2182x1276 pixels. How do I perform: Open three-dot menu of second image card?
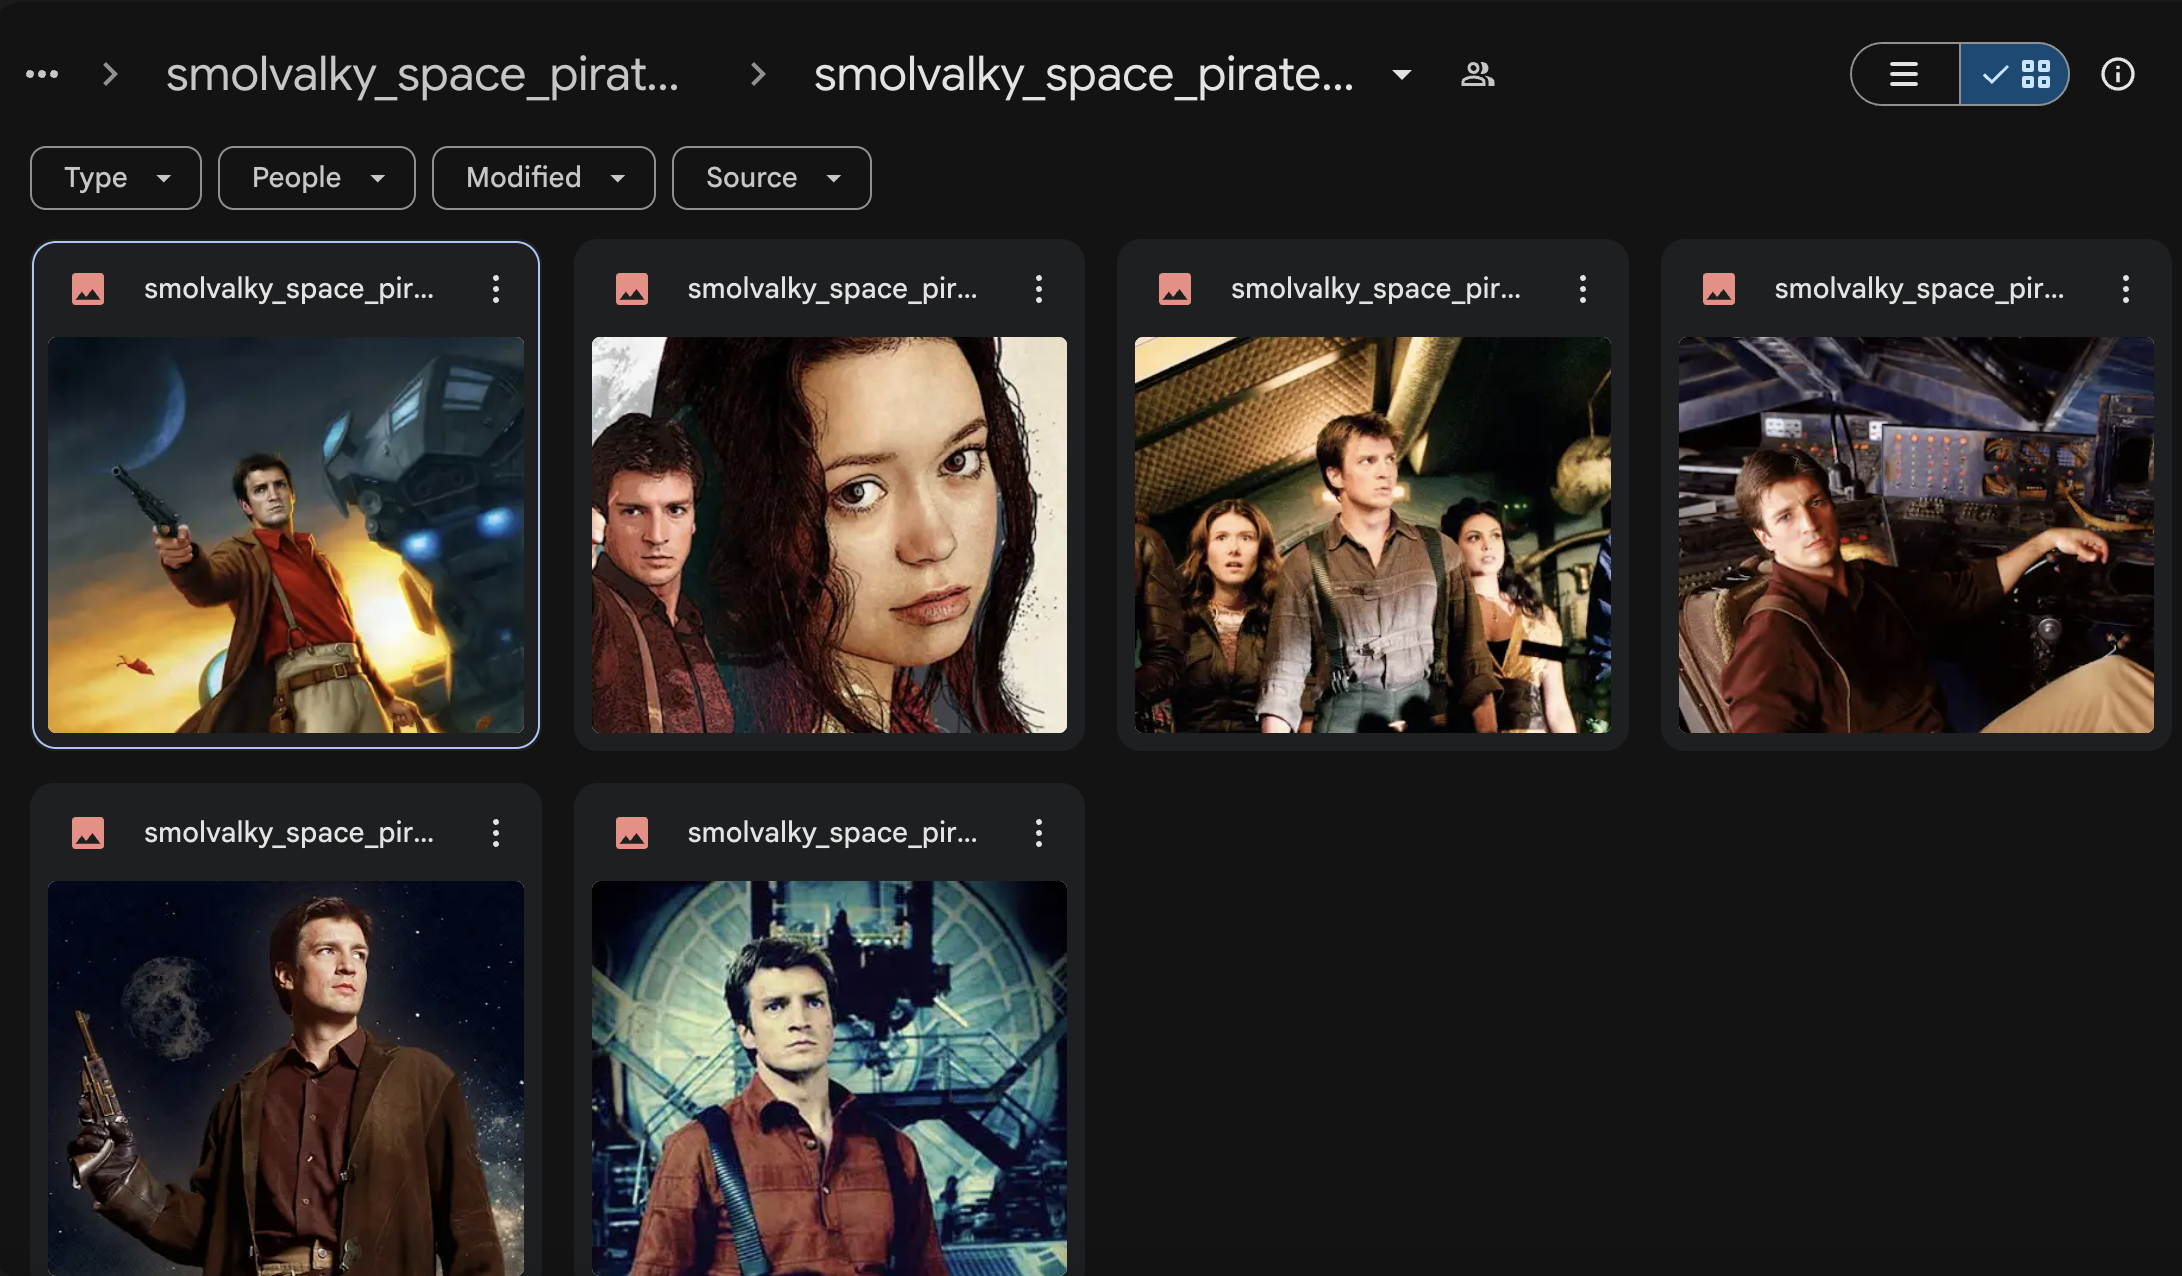(1039, 289)
